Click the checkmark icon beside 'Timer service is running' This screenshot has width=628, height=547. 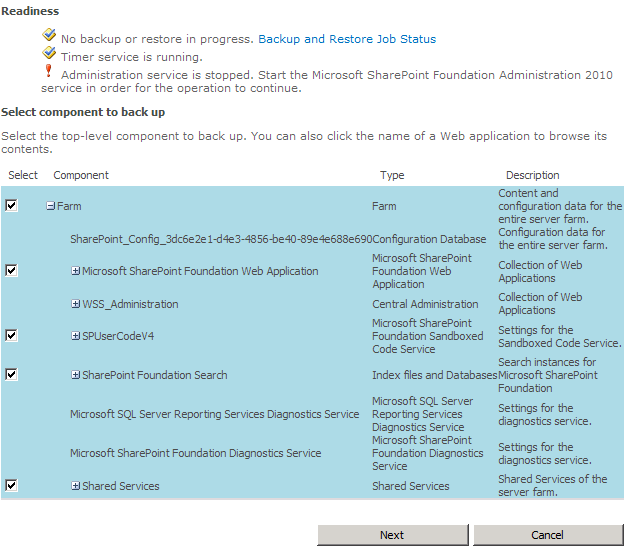49,53
